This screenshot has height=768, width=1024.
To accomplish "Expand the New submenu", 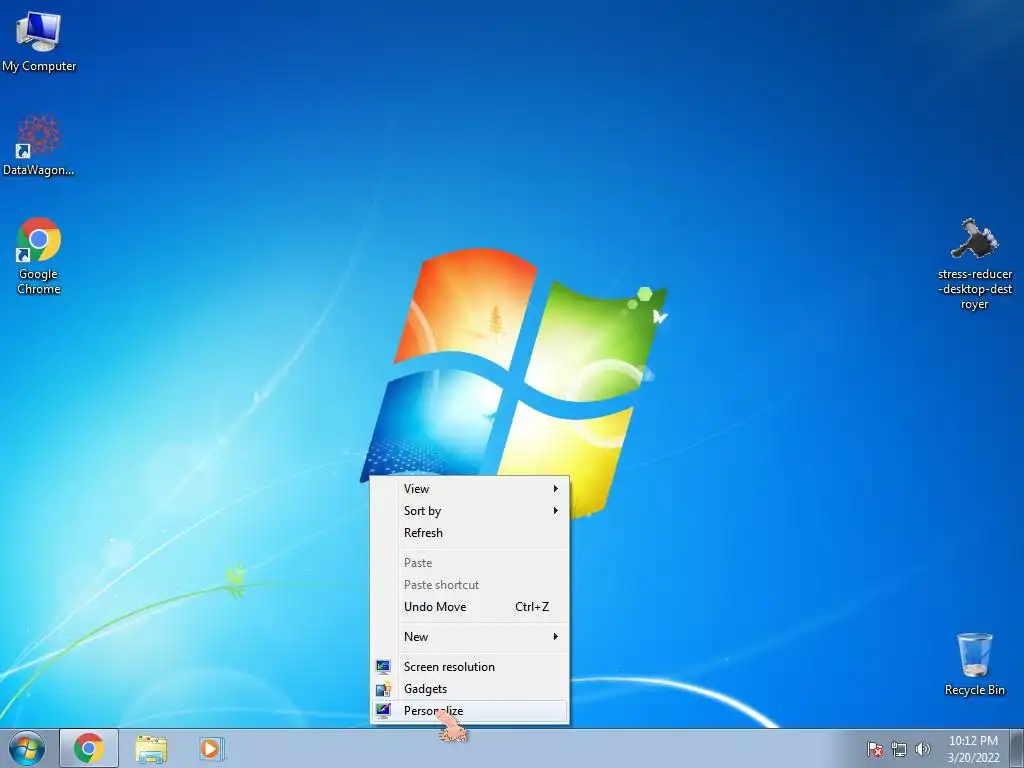I will [470, 637].
